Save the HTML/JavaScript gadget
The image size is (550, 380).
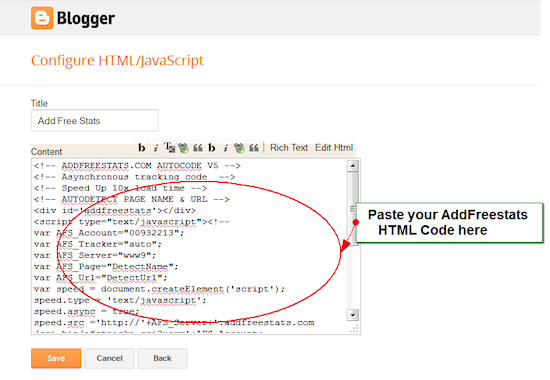click(x=56, y=358)
